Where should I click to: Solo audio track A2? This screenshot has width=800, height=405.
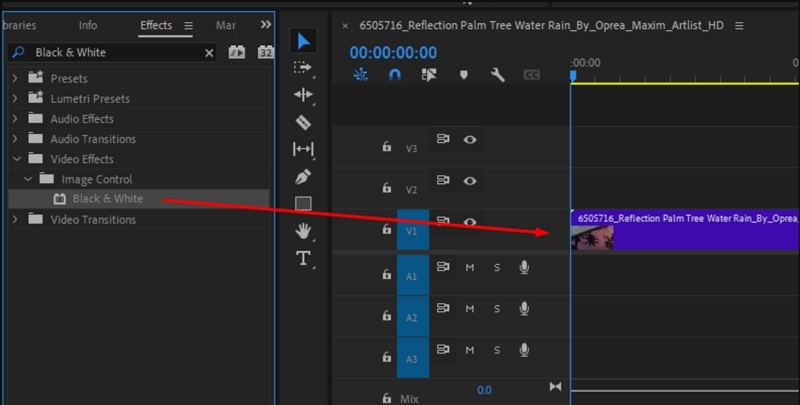coord(496,309)
